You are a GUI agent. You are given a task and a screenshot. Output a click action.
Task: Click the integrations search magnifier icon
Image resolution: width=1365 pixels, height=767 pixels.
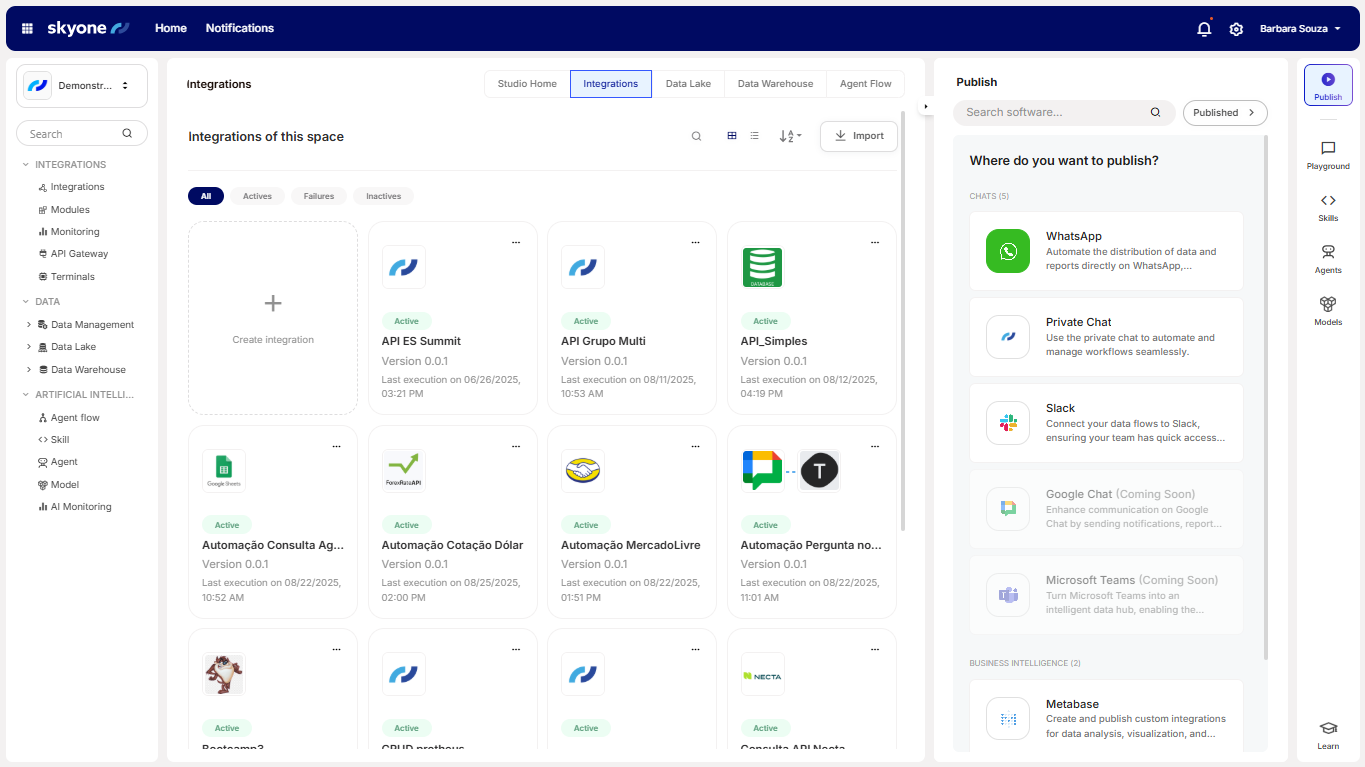pos(696,136)
